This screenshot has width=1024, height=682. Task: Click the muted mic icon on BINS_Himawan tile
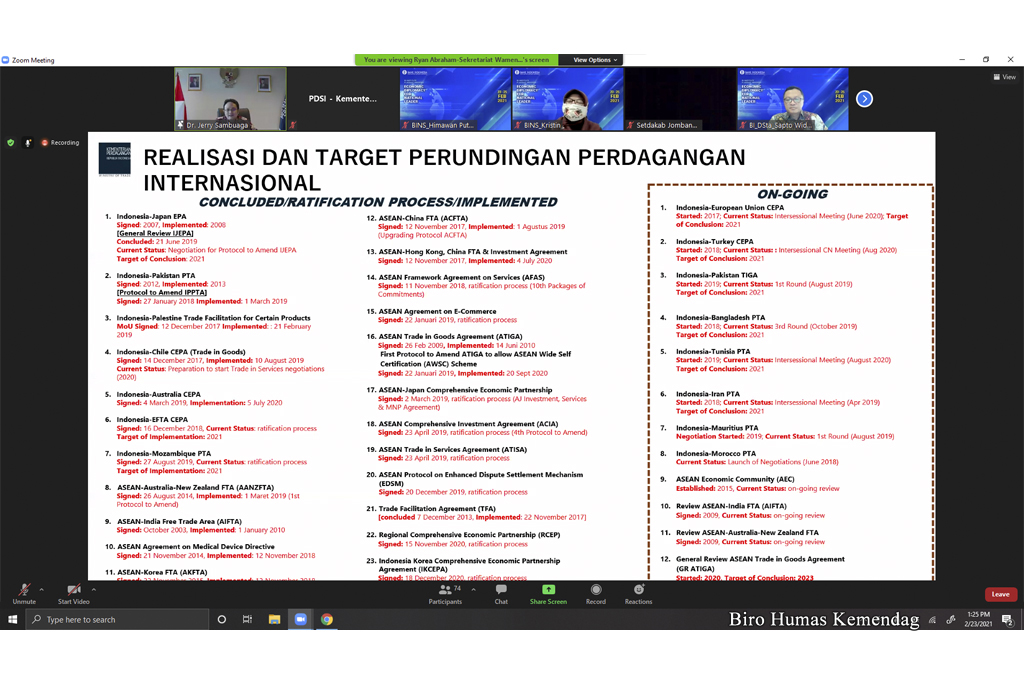(406, 124)
